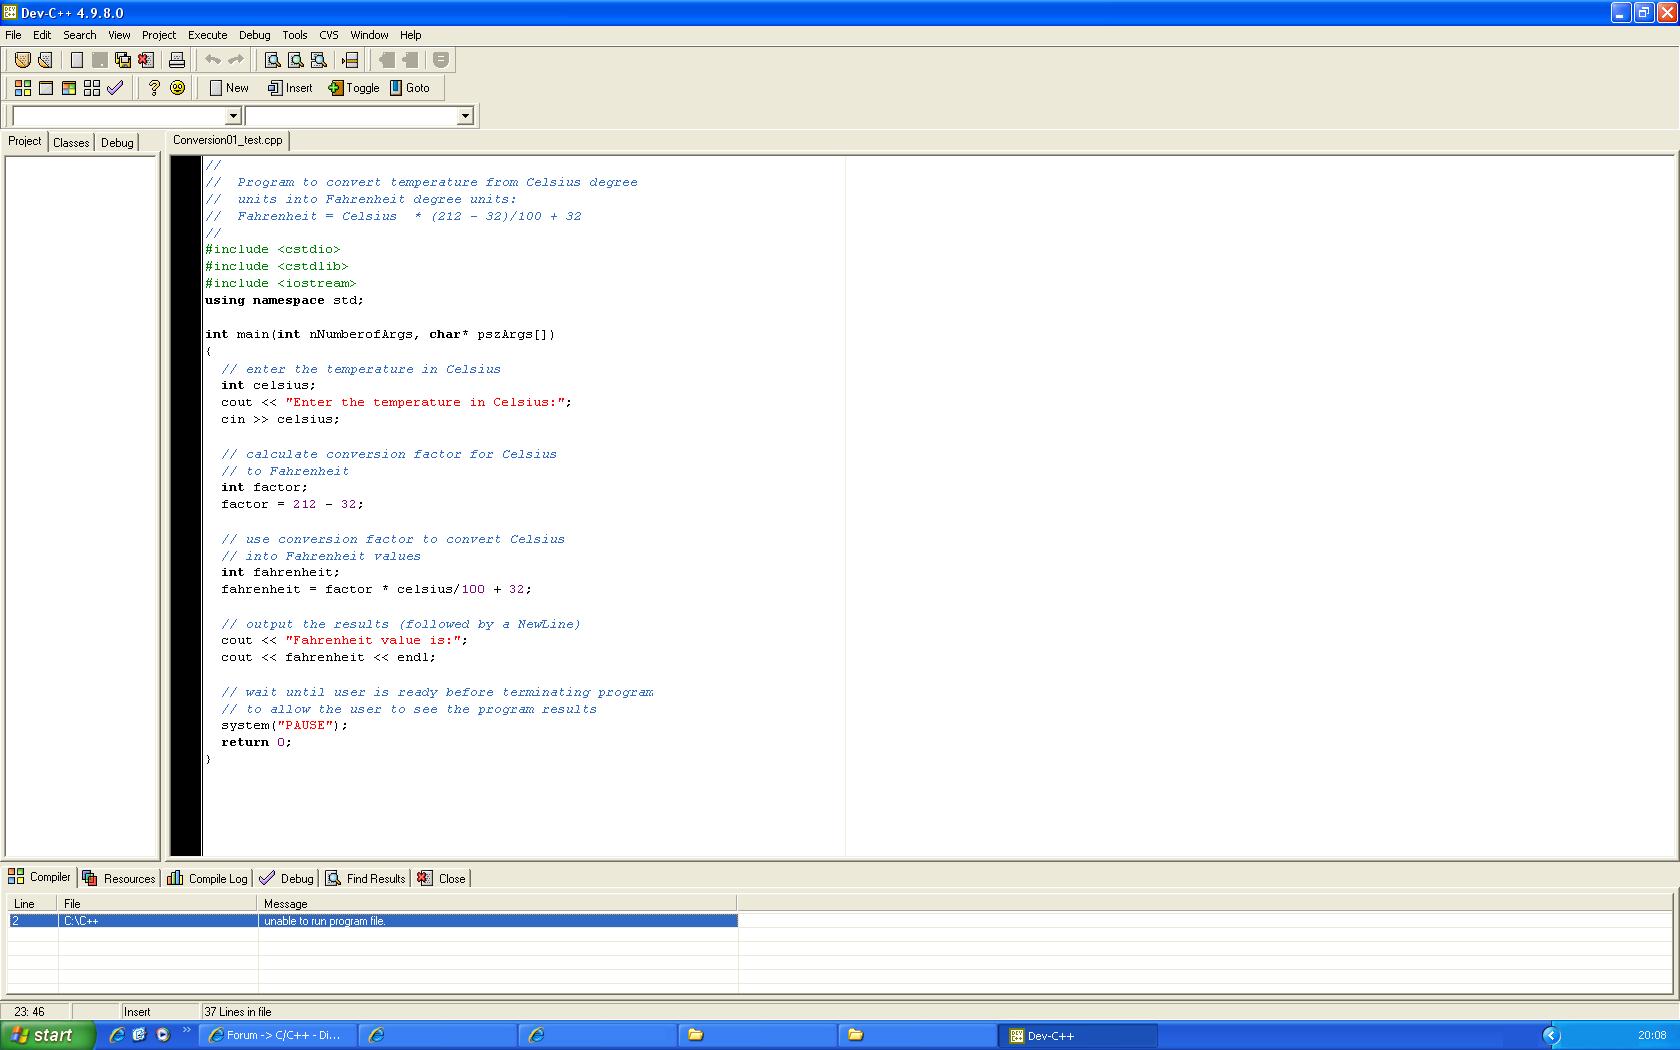1680x1050 pixels.
Task: Click the Compile icon, the colored grid
Action: [22, 88]
